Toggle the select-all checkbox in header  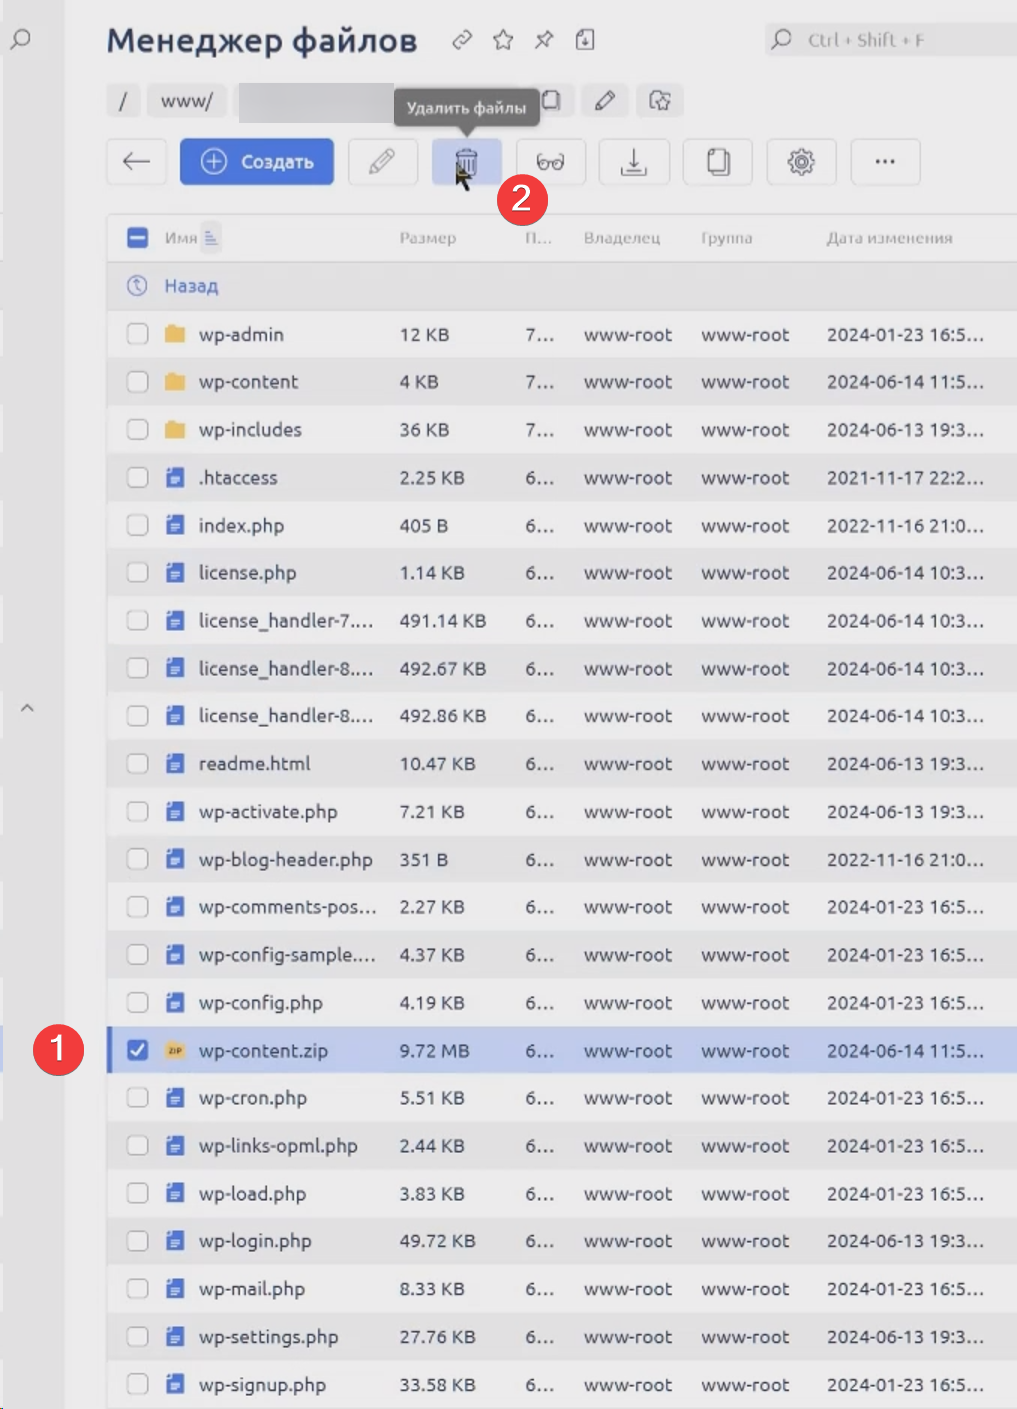tap(138, 238)
